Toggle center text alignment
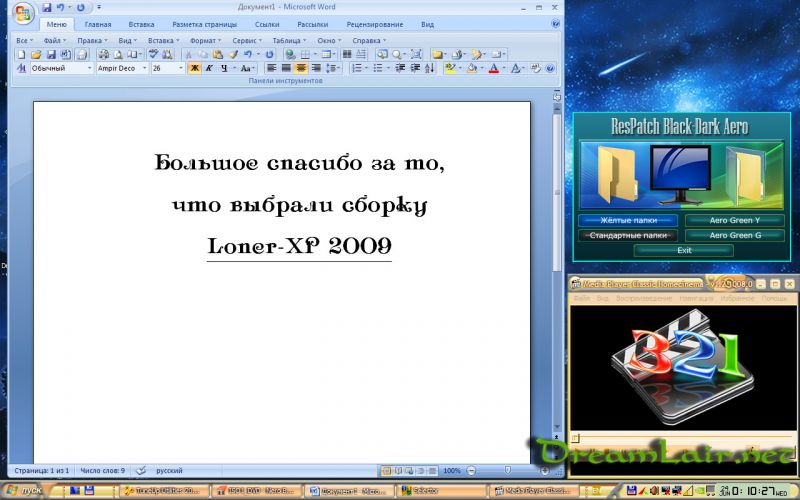The image size is (800, 500). coord(301,68)
